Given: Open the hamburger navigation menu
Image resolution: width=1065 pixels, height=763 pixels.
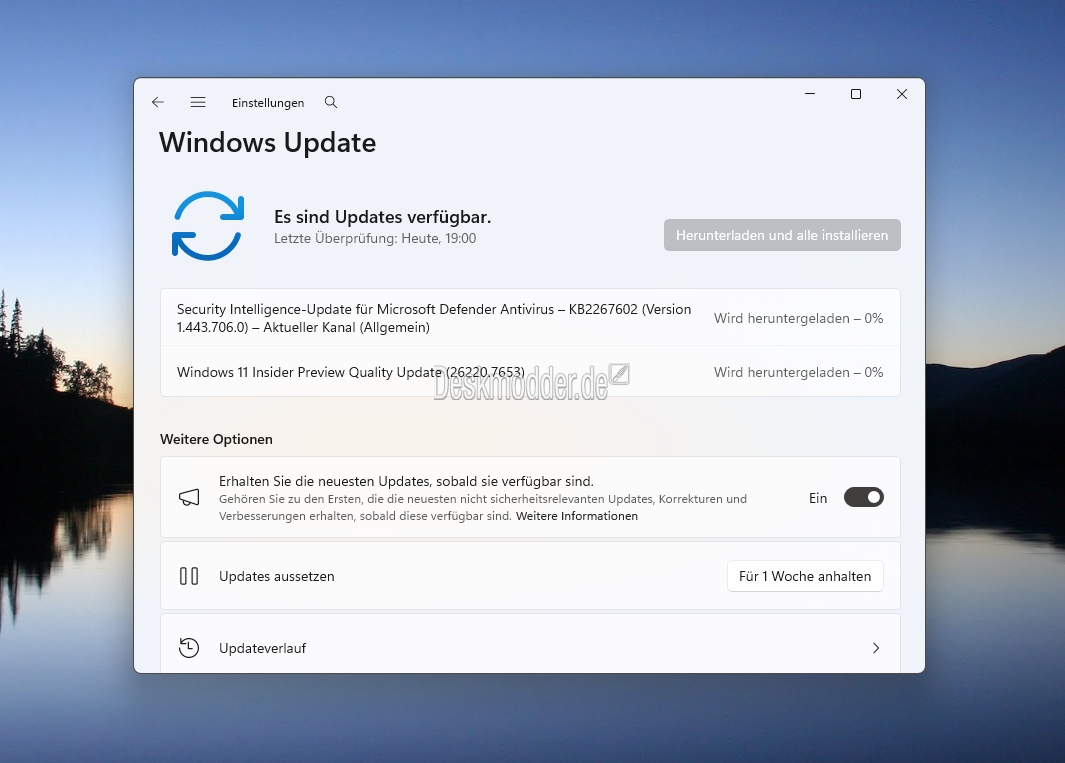Looking at the screenshot, I should pyautogui.click(x=198, y=102).
